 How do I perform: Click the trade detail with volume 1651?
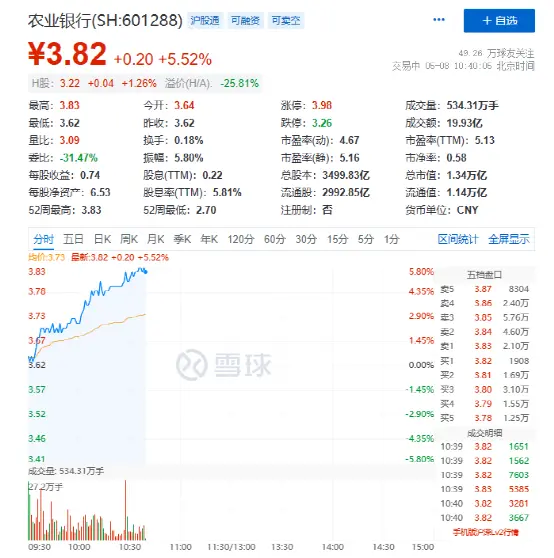(x=484, y=447)
